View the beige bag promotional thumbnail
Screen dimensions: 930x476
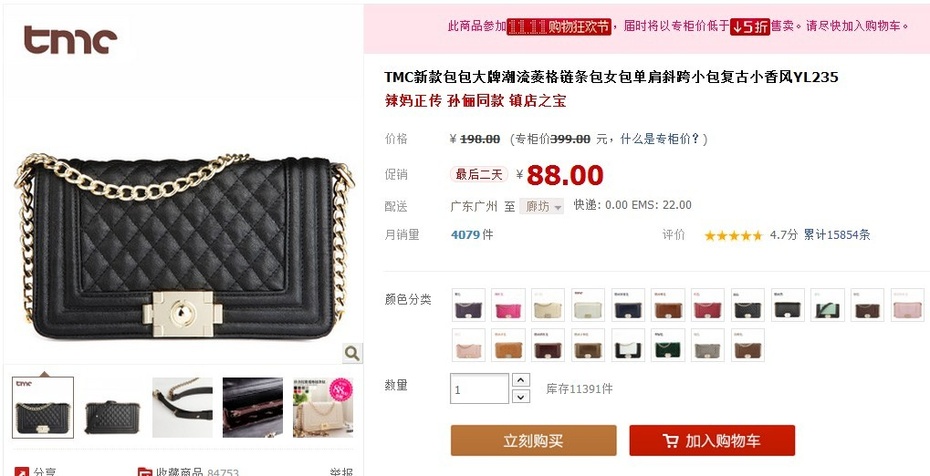pyautogui.click(x=323, y=408)
